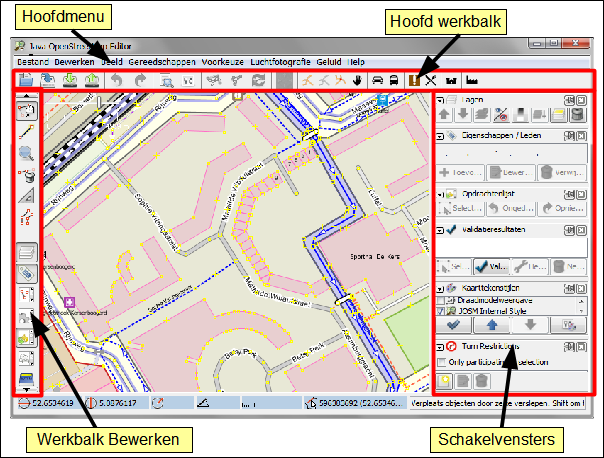This screenshot has height=458, width=604.
Task: Click the download from OSM green arrow icon
Action: pyautogui.click(x=70, y=80)
